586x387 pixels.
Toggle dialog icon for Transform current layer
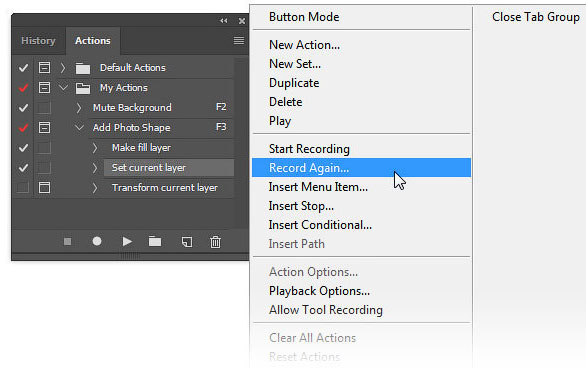[x=44, y=188]
